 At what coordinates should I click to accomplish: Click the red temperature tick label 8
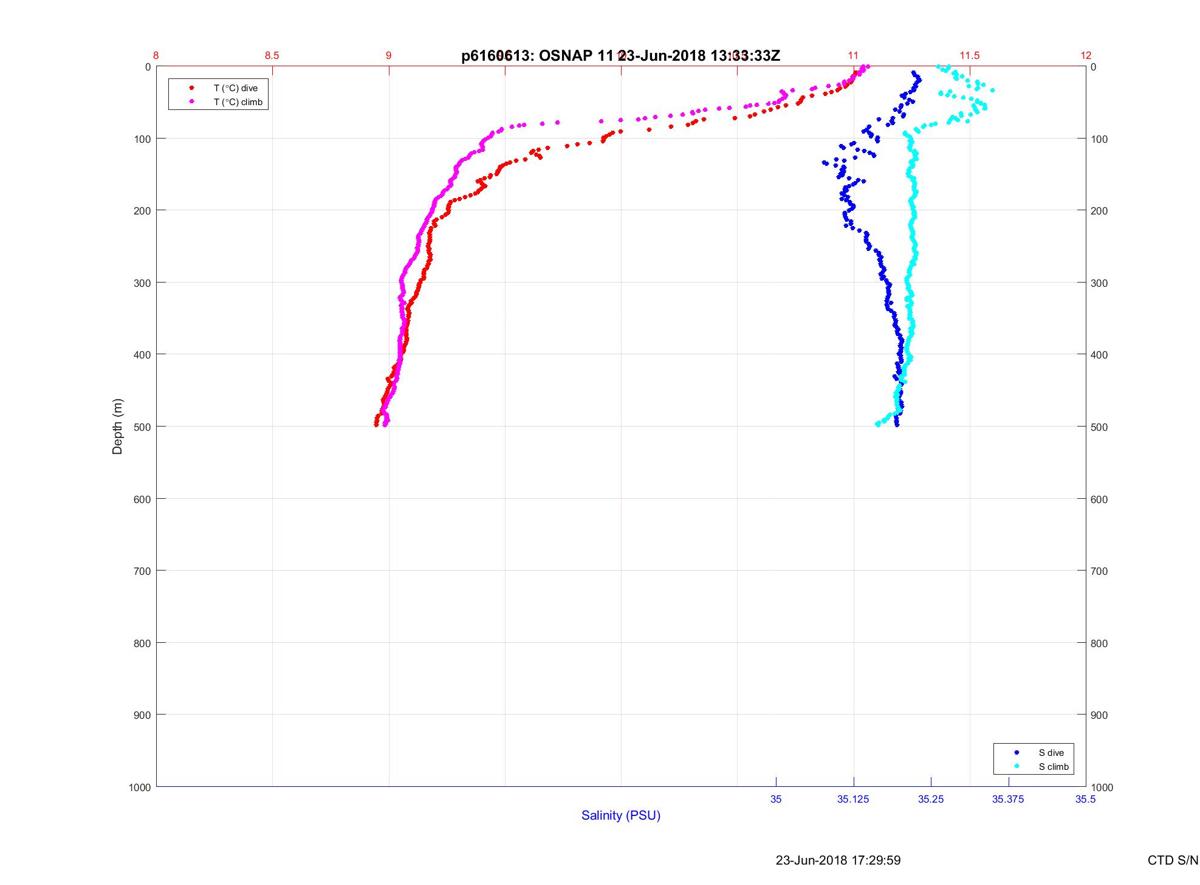pos(157,55)
